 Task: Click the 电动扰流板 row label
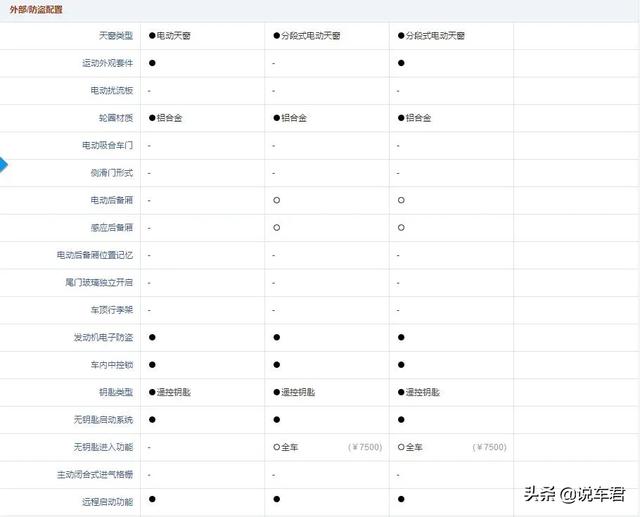pyautogui.click(x=111, y=91)
